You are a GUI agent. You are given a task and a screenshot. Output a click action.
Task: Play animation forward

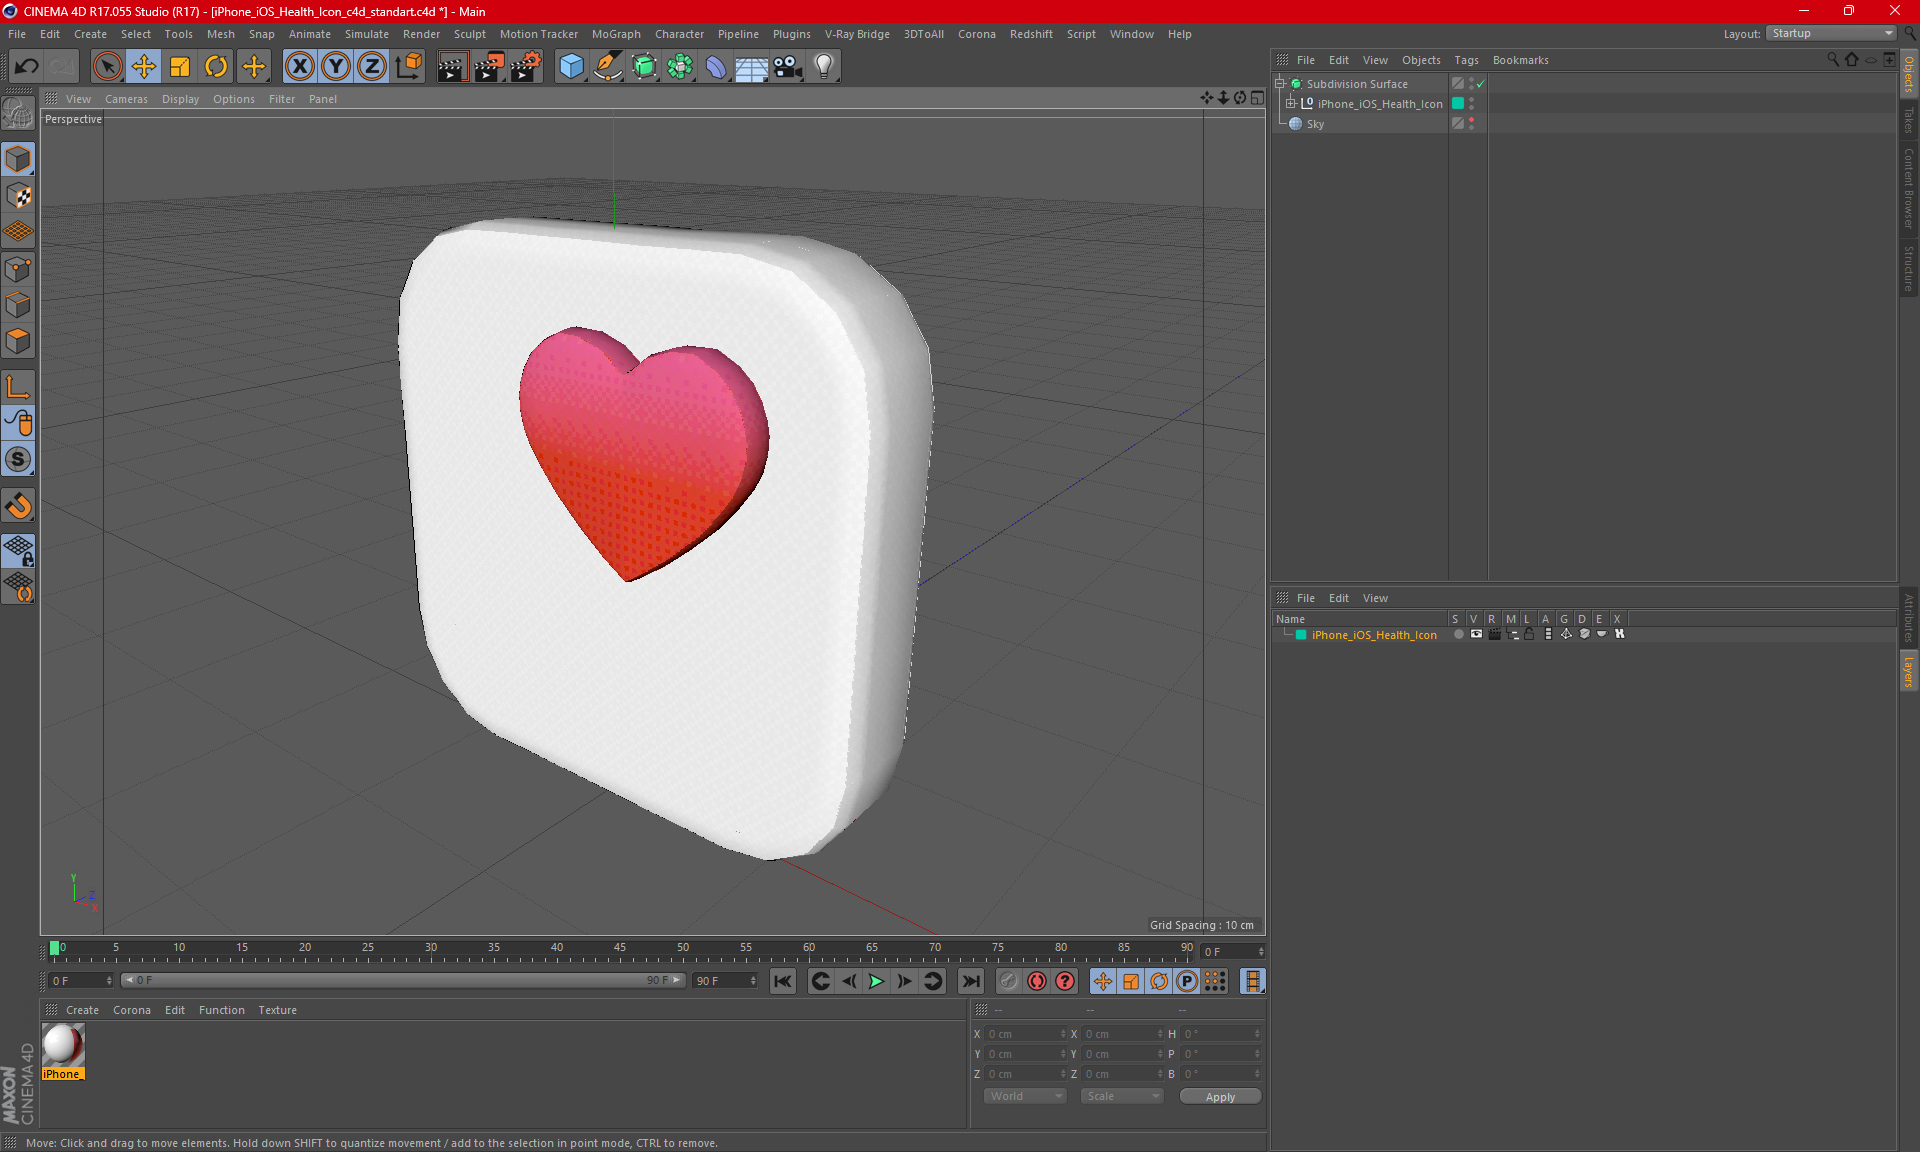coord(876,981)
